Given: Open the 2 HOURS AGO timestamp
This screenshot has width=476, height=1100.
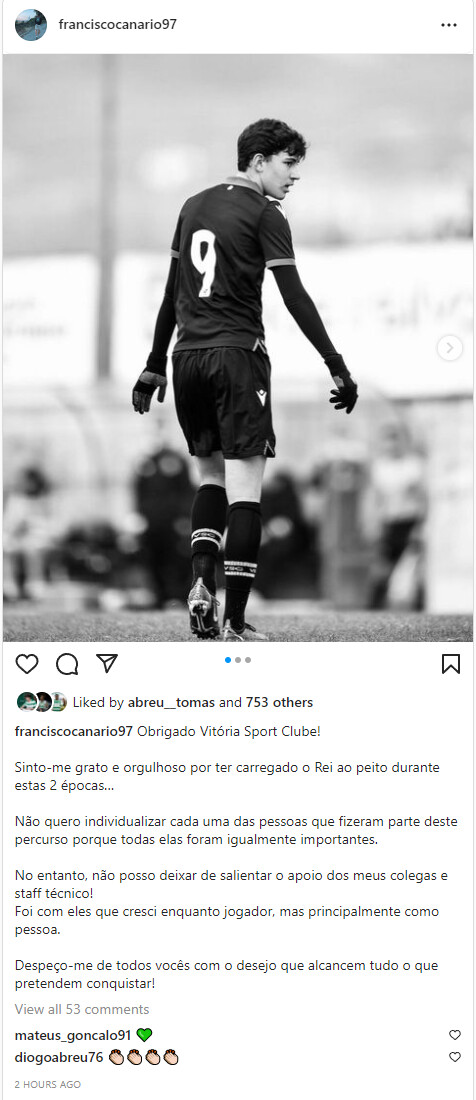Looking at the screenshot, I should tap(48, 1085).
